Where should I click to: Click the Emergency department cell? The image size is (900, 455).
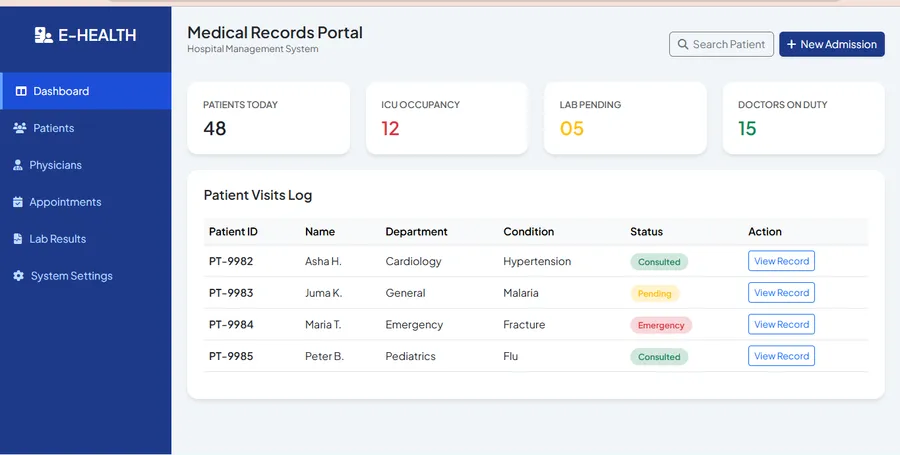[x=414, y=324]
